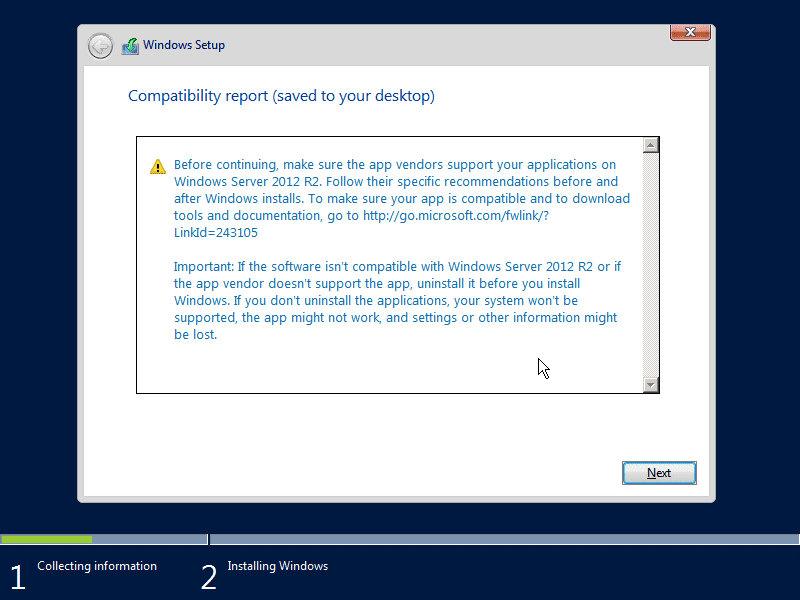Screen dimensions: 800x600
Task: Select the step 2 numeral indicator
Action: 209,577
